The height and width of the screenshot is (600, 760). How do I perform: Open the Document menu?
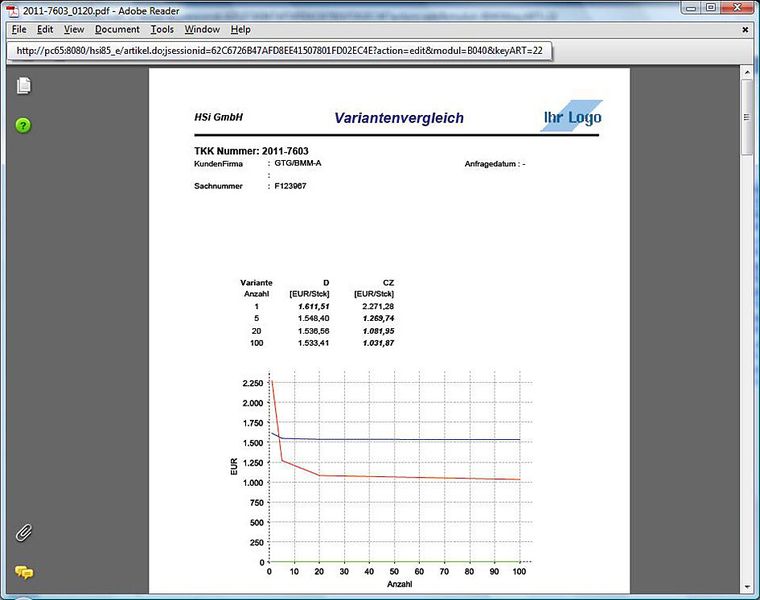pyautogui.click(x=117, y=30)
